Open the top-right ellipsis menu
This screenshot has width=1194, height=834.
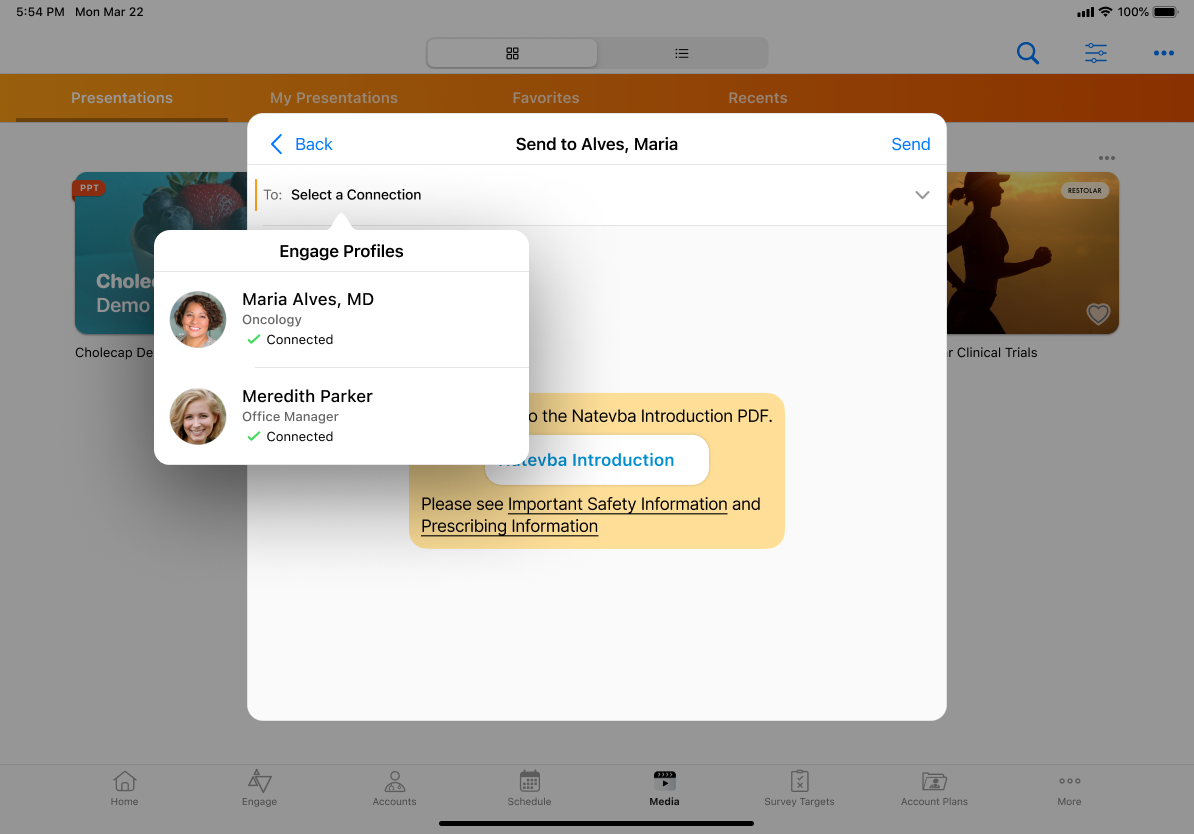point(1163,53)
